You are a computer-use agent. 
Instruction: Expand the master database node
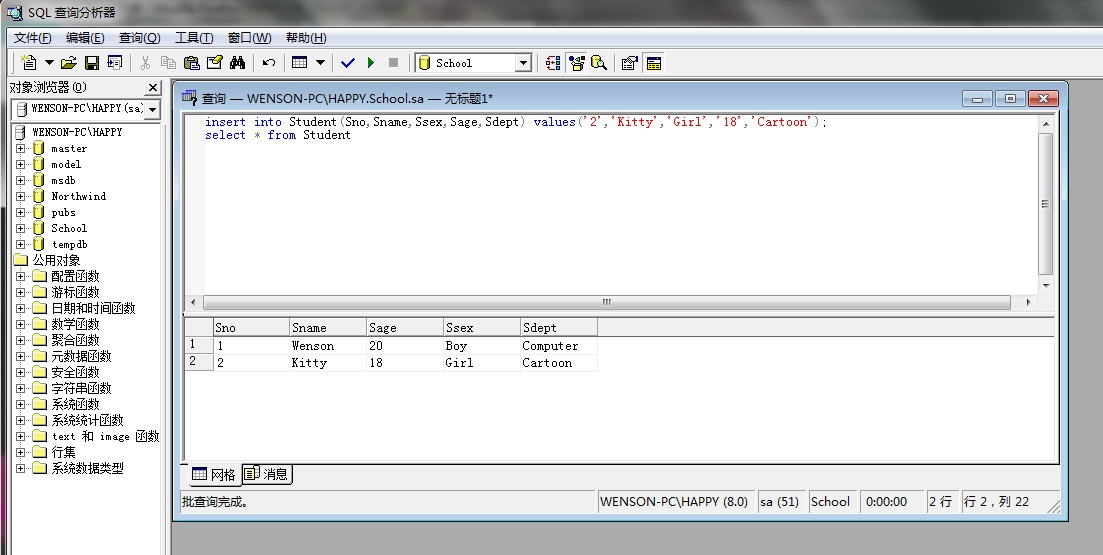point(20,148)
